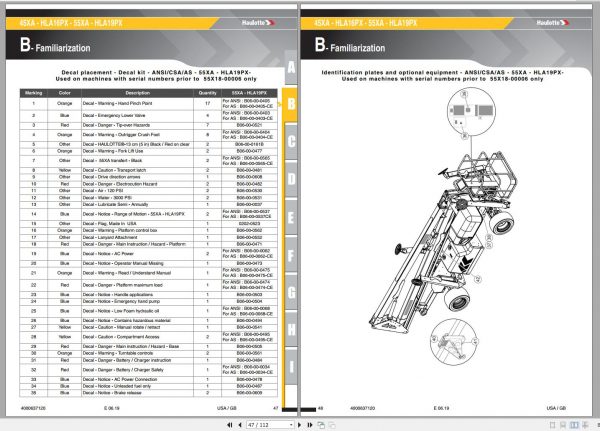Select row 'Decal - Notice - Brake release'
The height and width of the screenshot is (431, 600).
click(x=148, y=393)
